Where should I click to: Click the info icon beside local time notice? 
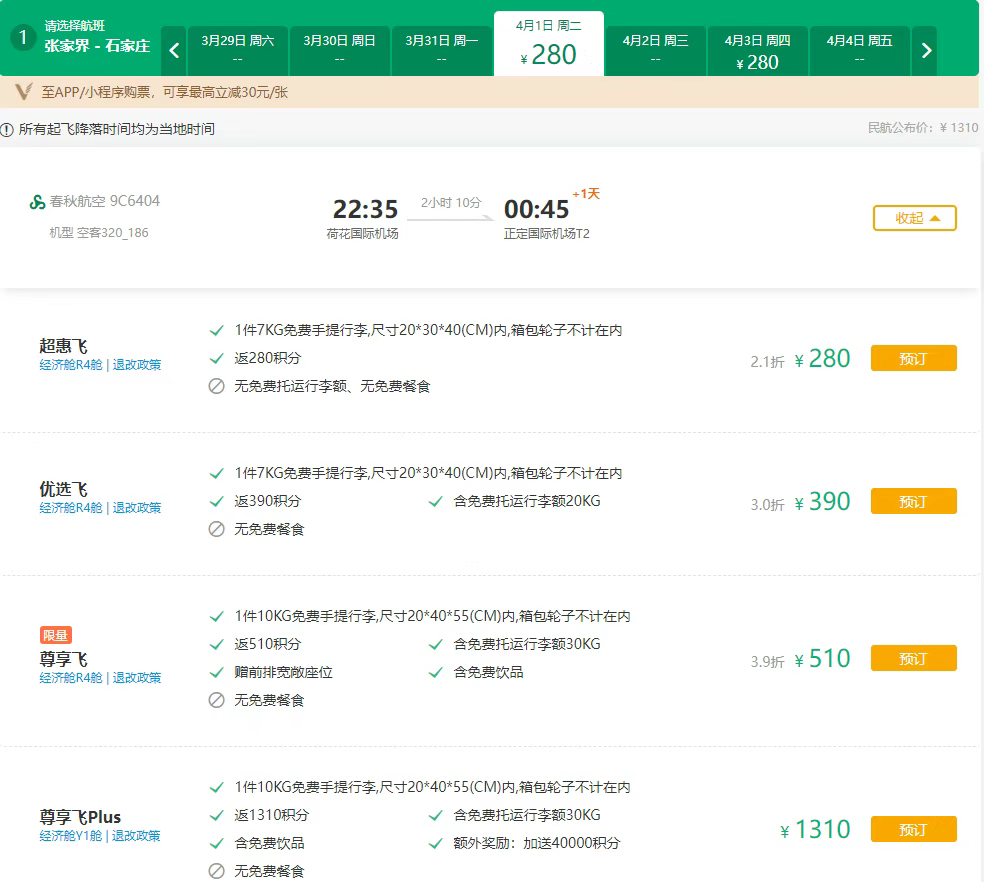8,129
